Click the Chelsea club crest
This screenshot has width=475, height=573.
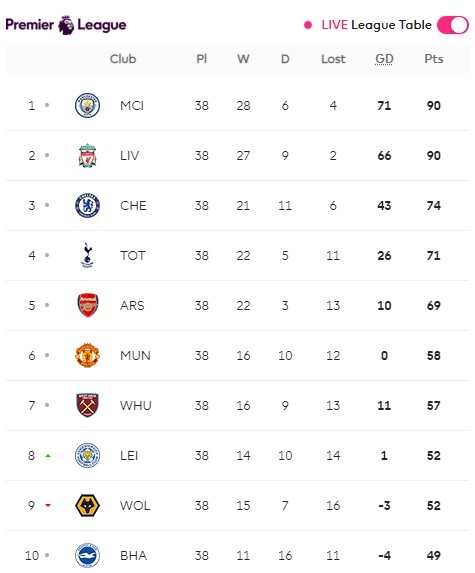(87, 205)
